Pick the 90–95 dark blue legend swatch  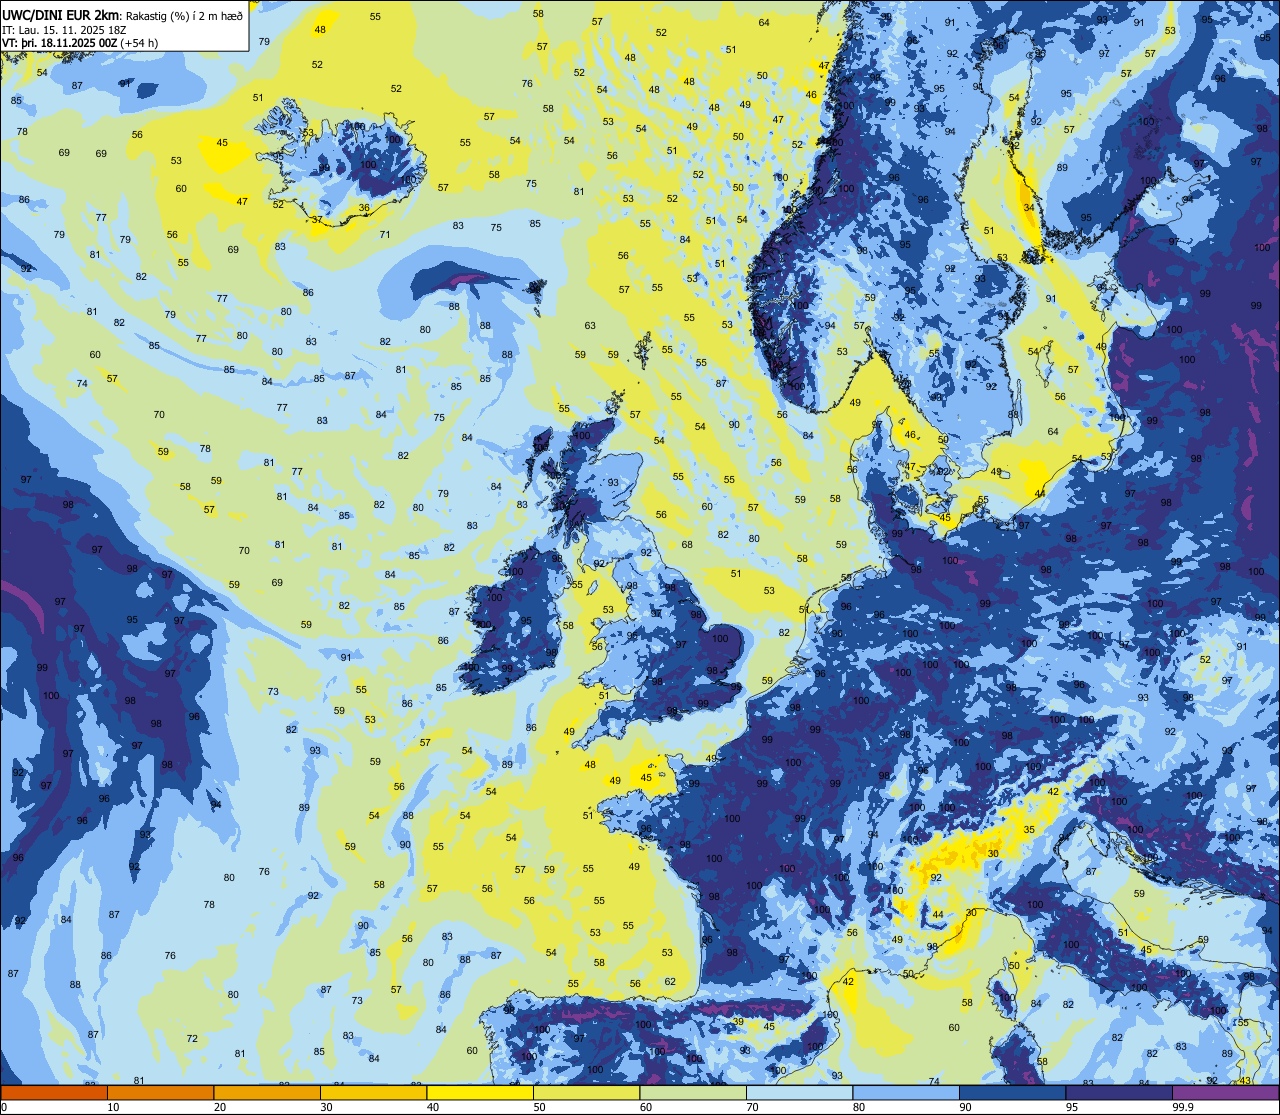click(1012, 1092)
